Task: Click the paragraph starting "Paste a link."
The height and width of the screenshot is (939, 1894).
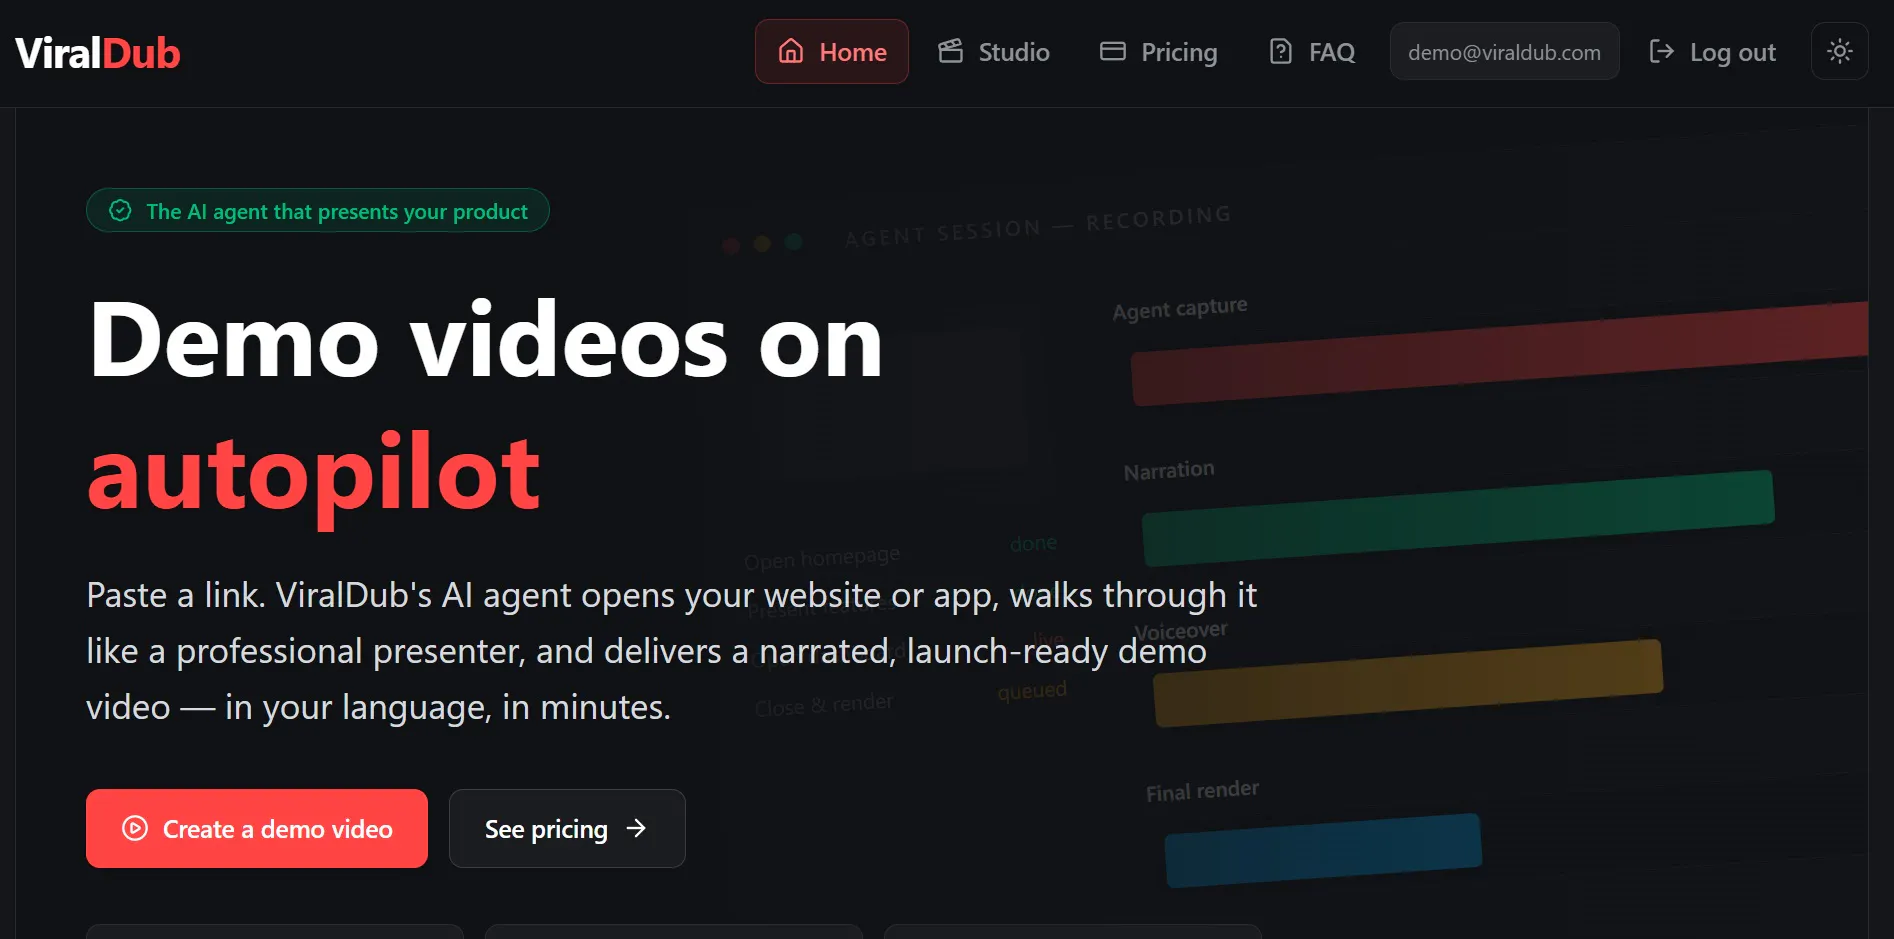Action: pyautogui.click(x=671, y=651)
